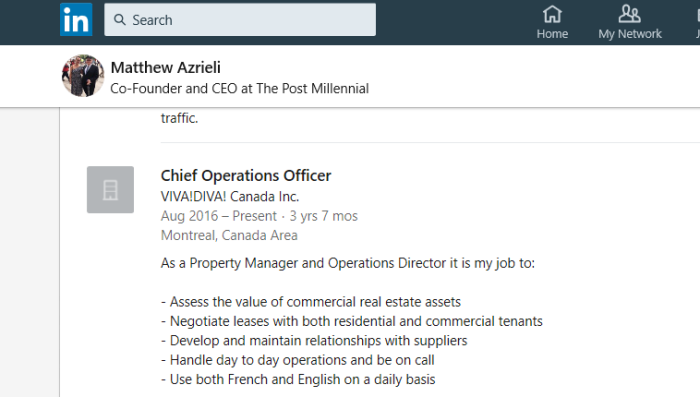Focus the Search input field
700x397 pixels.
[x=240, y=20]
